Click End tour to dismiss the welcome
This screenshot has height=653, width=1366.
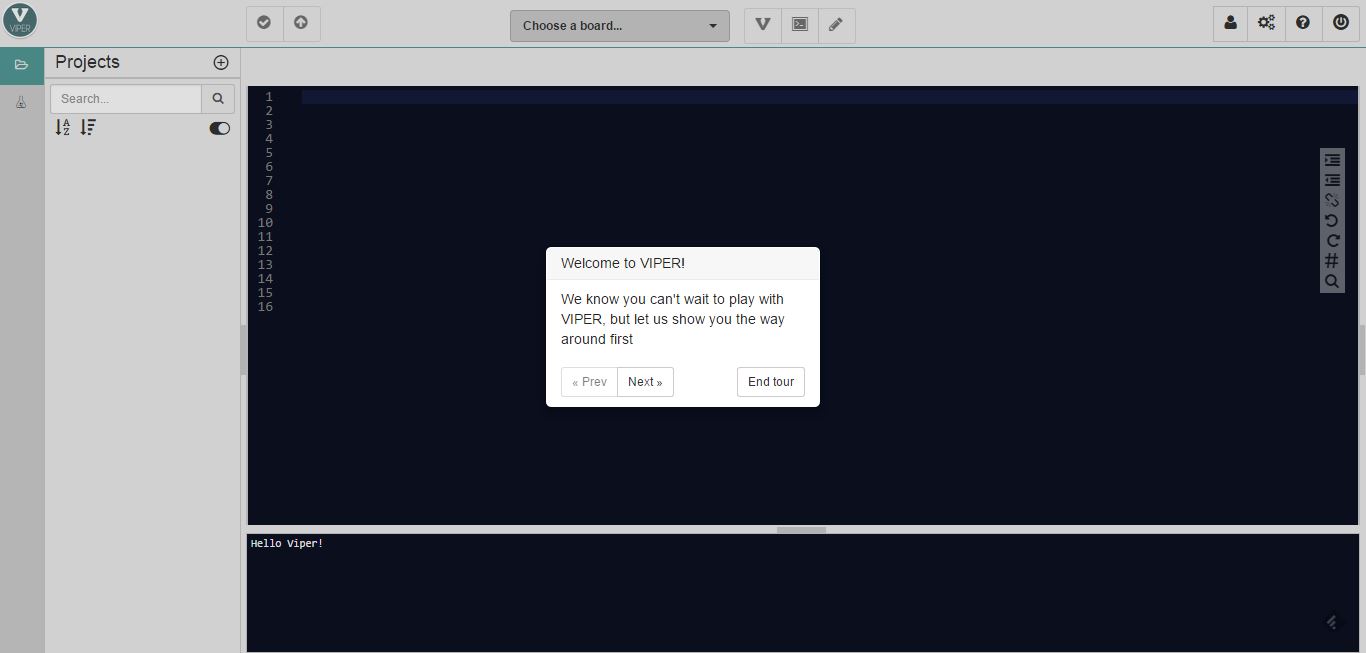(771, 382)
